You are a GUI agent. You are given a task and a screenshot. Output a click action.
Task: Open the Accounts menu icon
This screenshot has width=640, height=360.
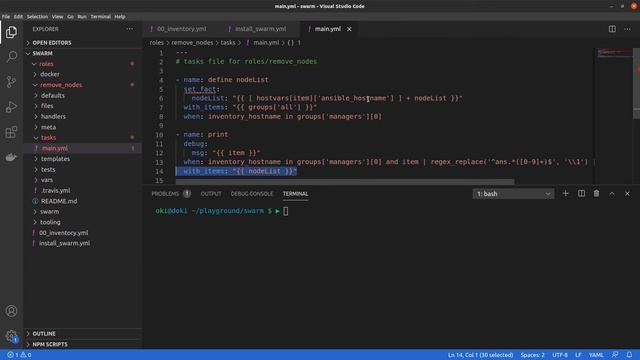11,311
